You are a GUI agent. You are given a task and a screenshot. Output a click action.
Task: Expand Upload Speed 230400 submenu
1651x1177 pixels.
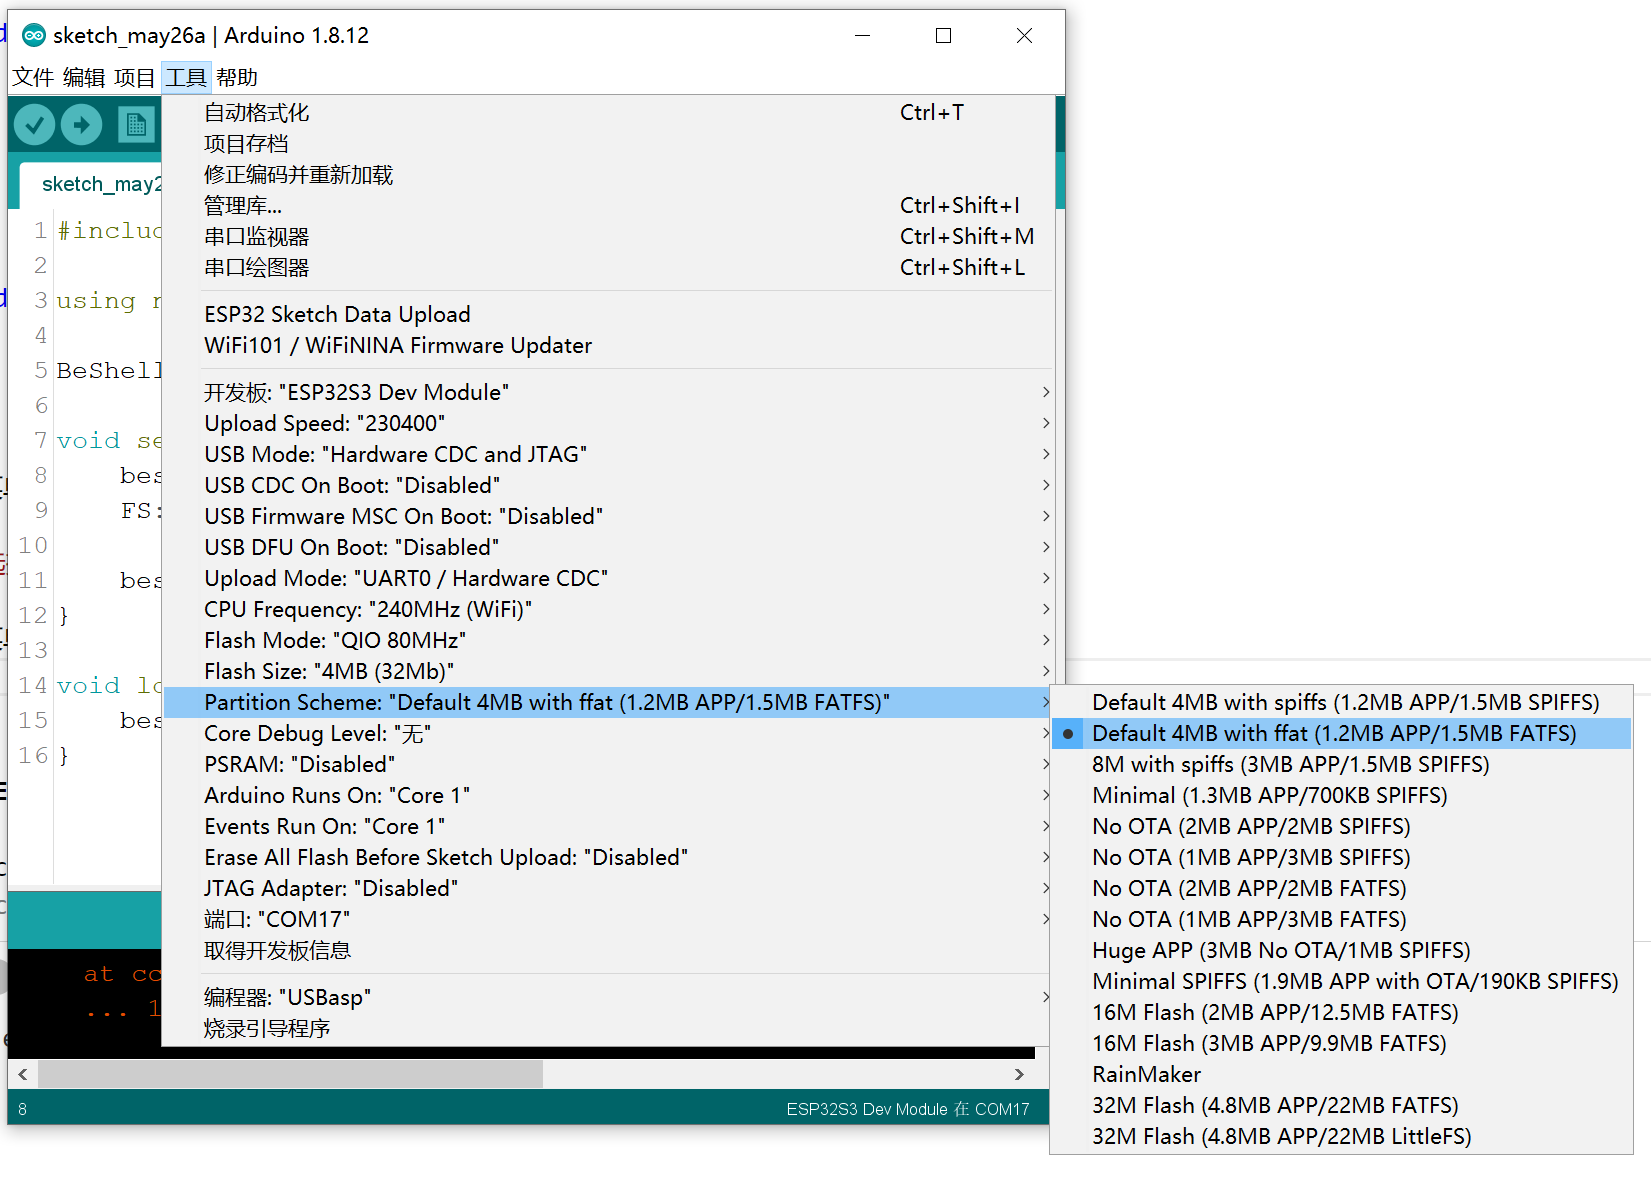608,424
